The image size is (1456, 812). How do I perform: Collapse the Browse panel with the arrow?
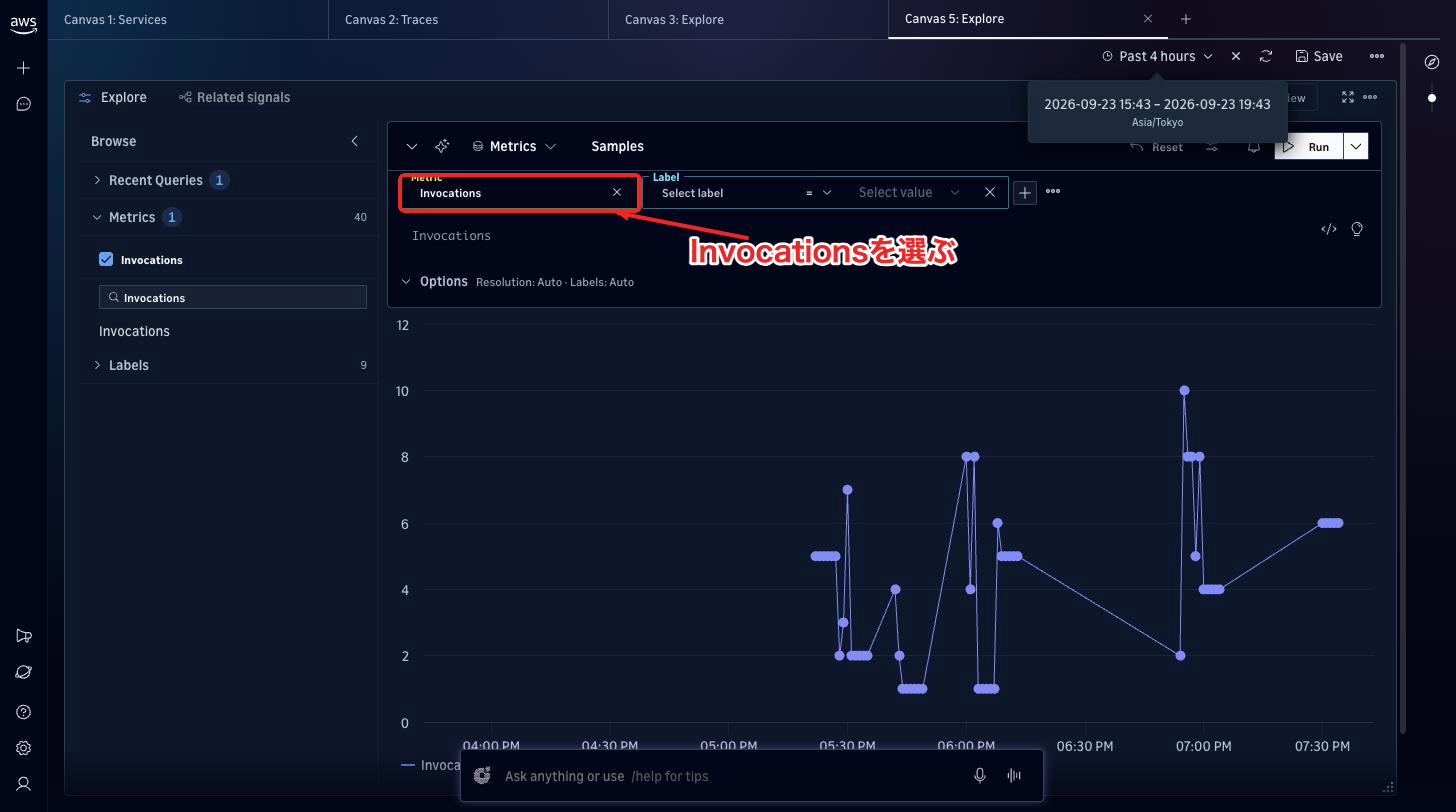point(354,141)
